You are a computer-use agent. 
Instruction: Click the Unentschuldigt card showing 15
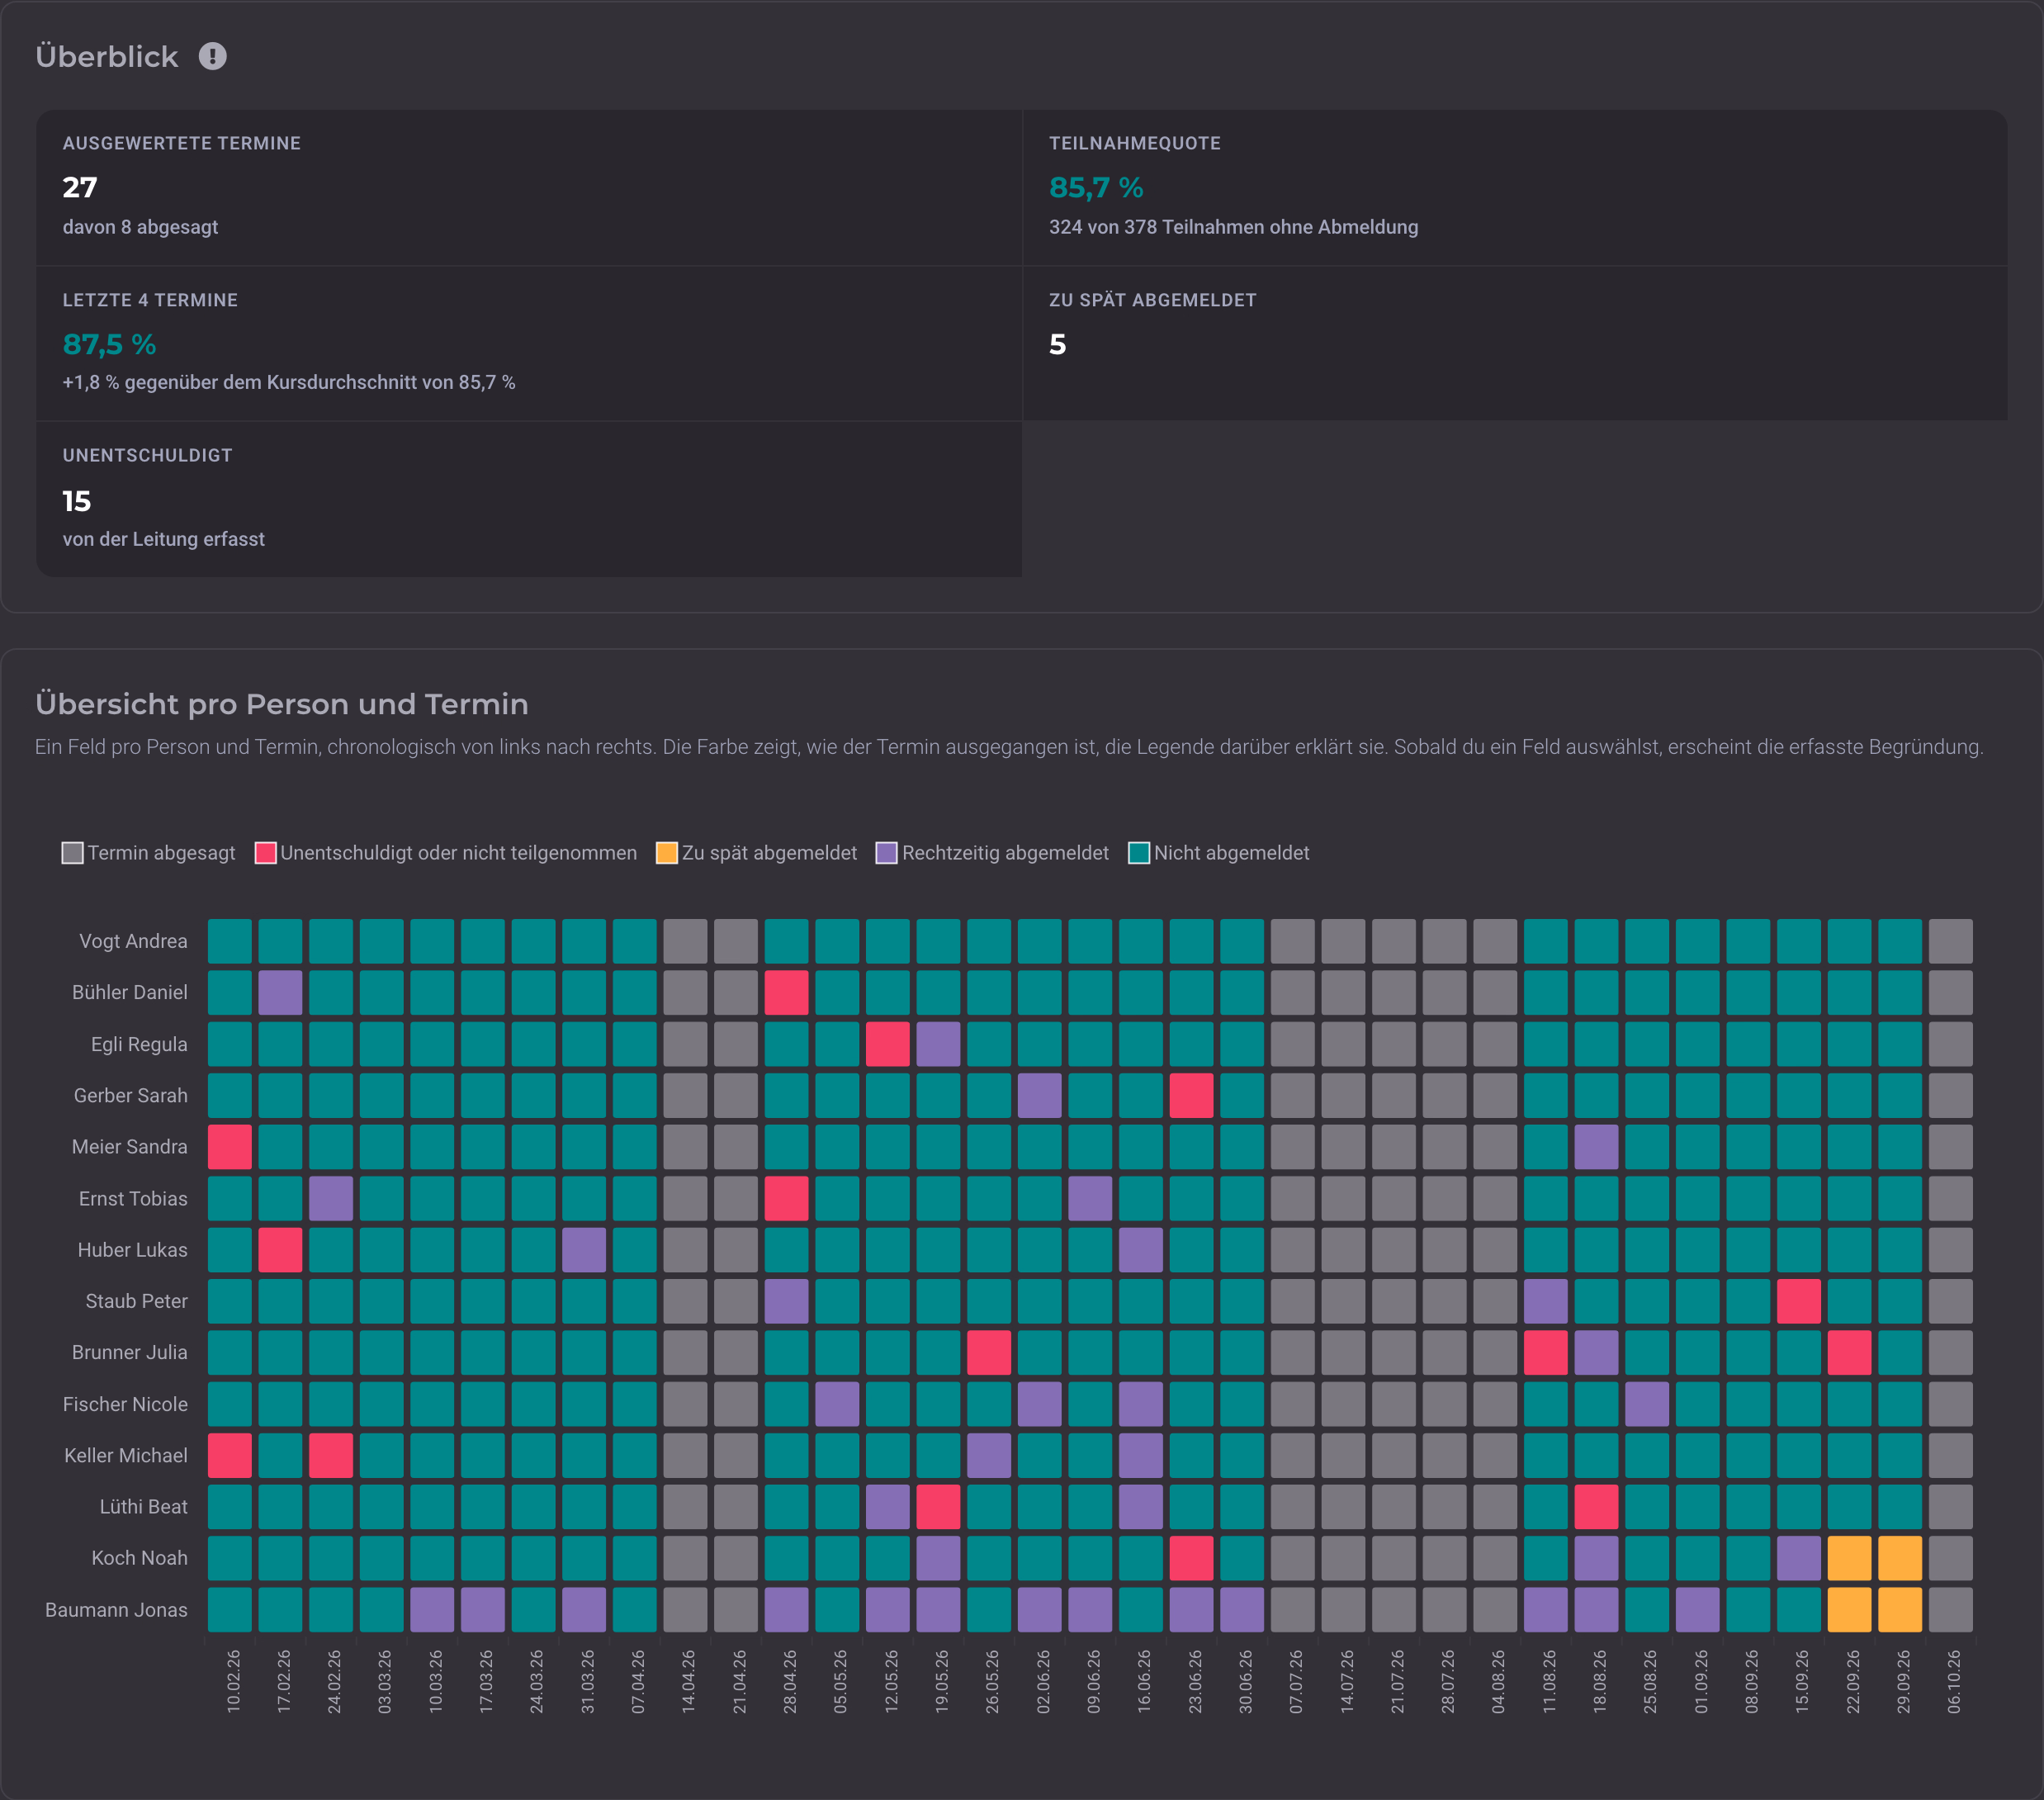point(529,498)
